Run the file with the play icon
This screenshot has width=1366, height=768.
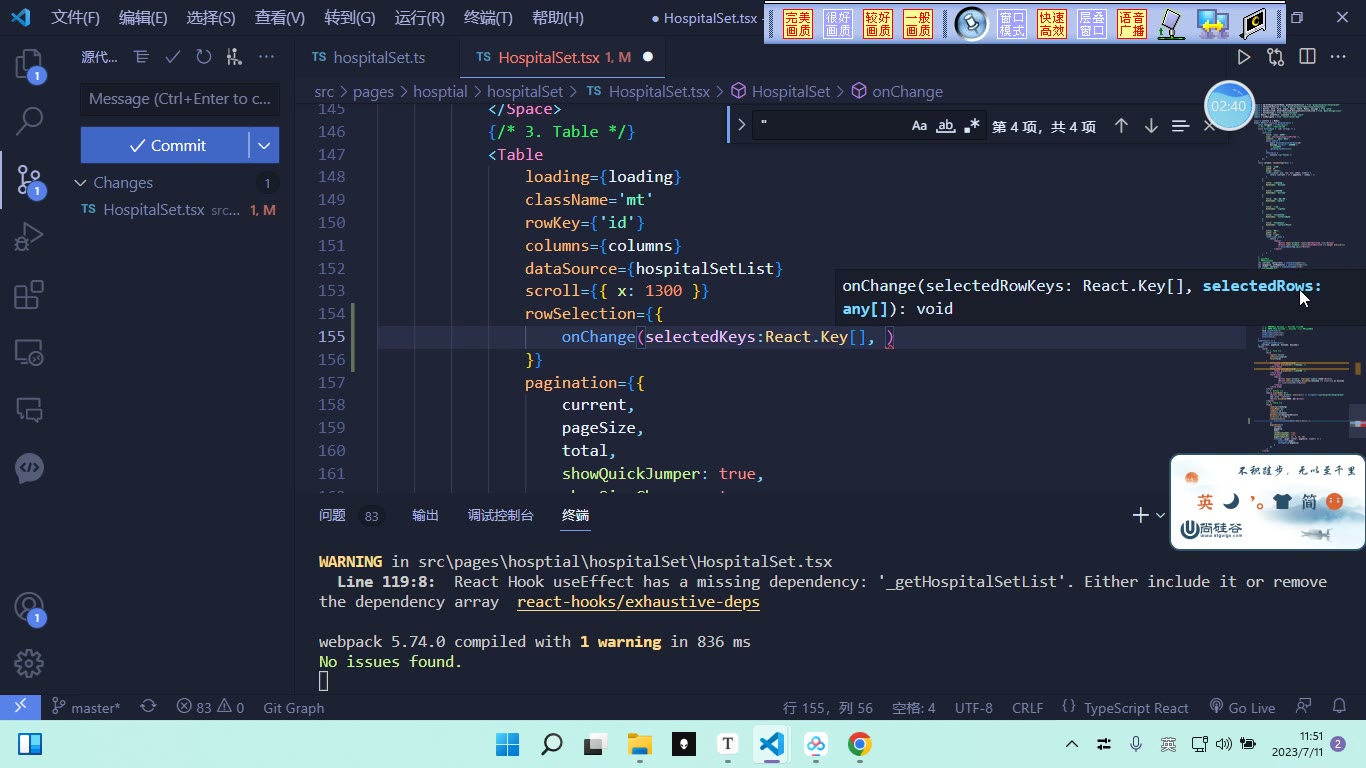click(1244, 57)
